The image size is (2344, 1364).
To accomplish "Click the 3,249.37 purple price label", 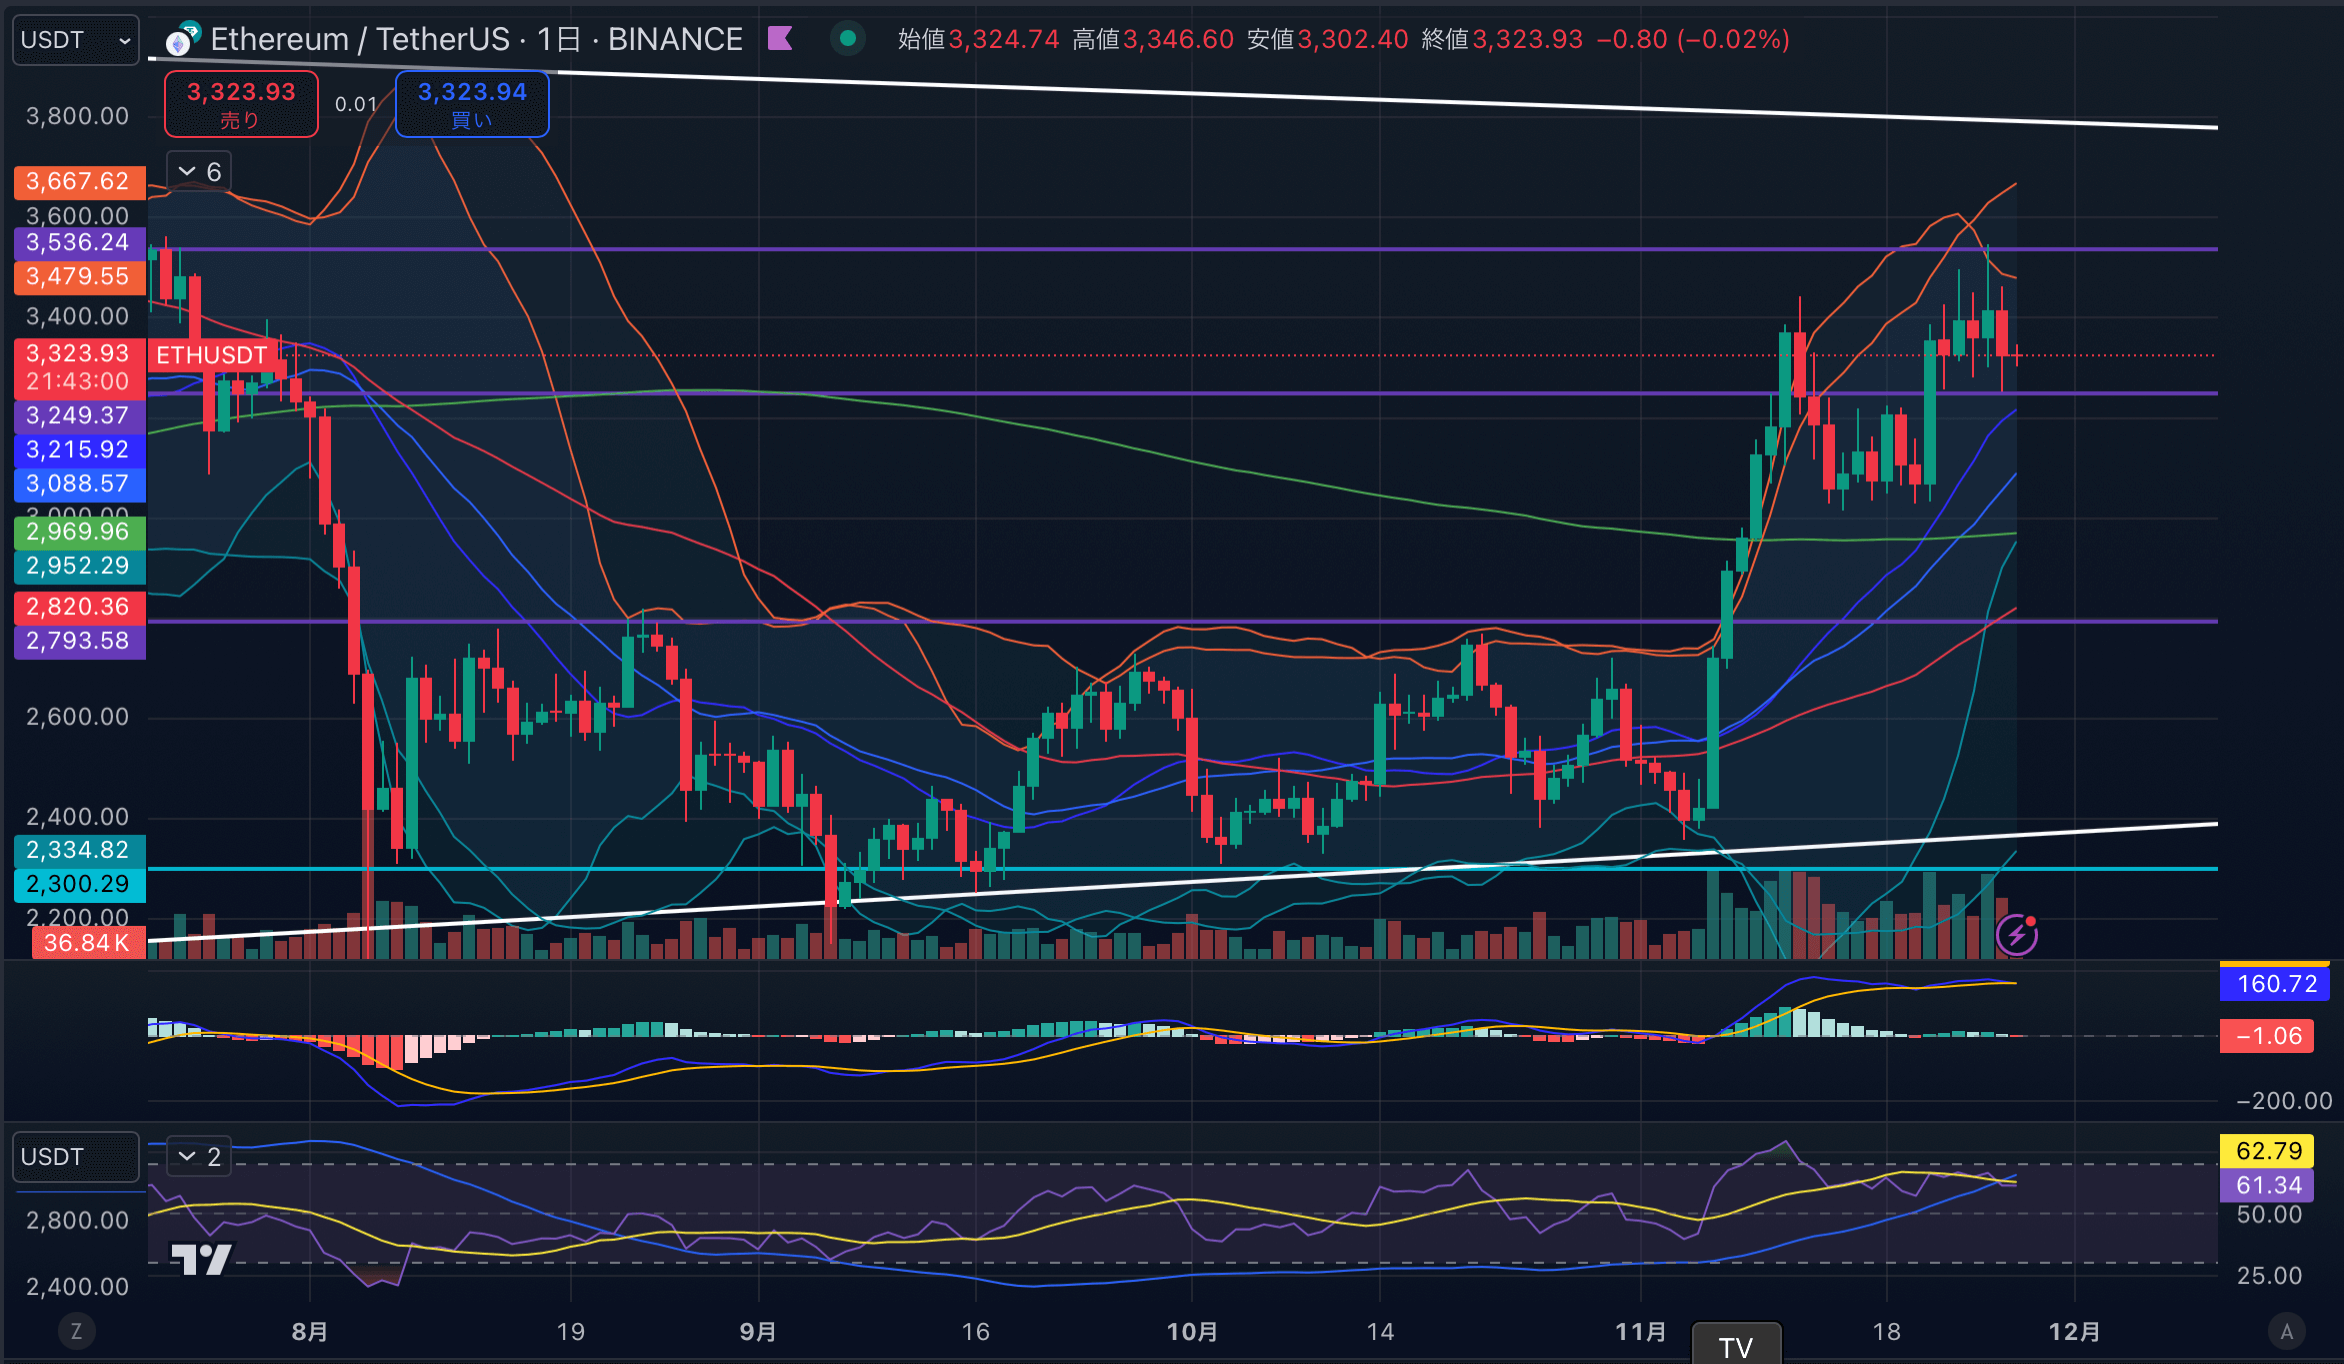I will coord(79,416).
